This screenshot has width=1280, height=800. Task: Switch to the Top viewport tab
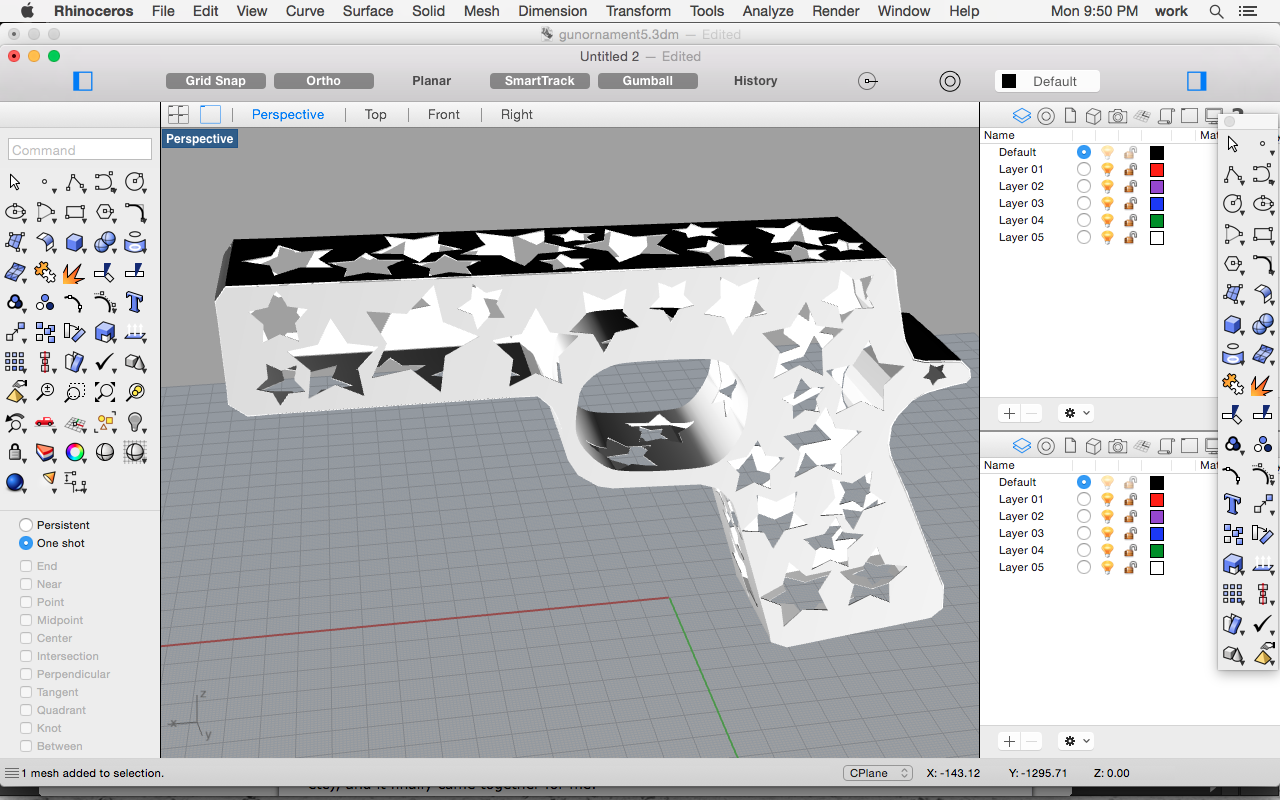[x=376, y=115]
